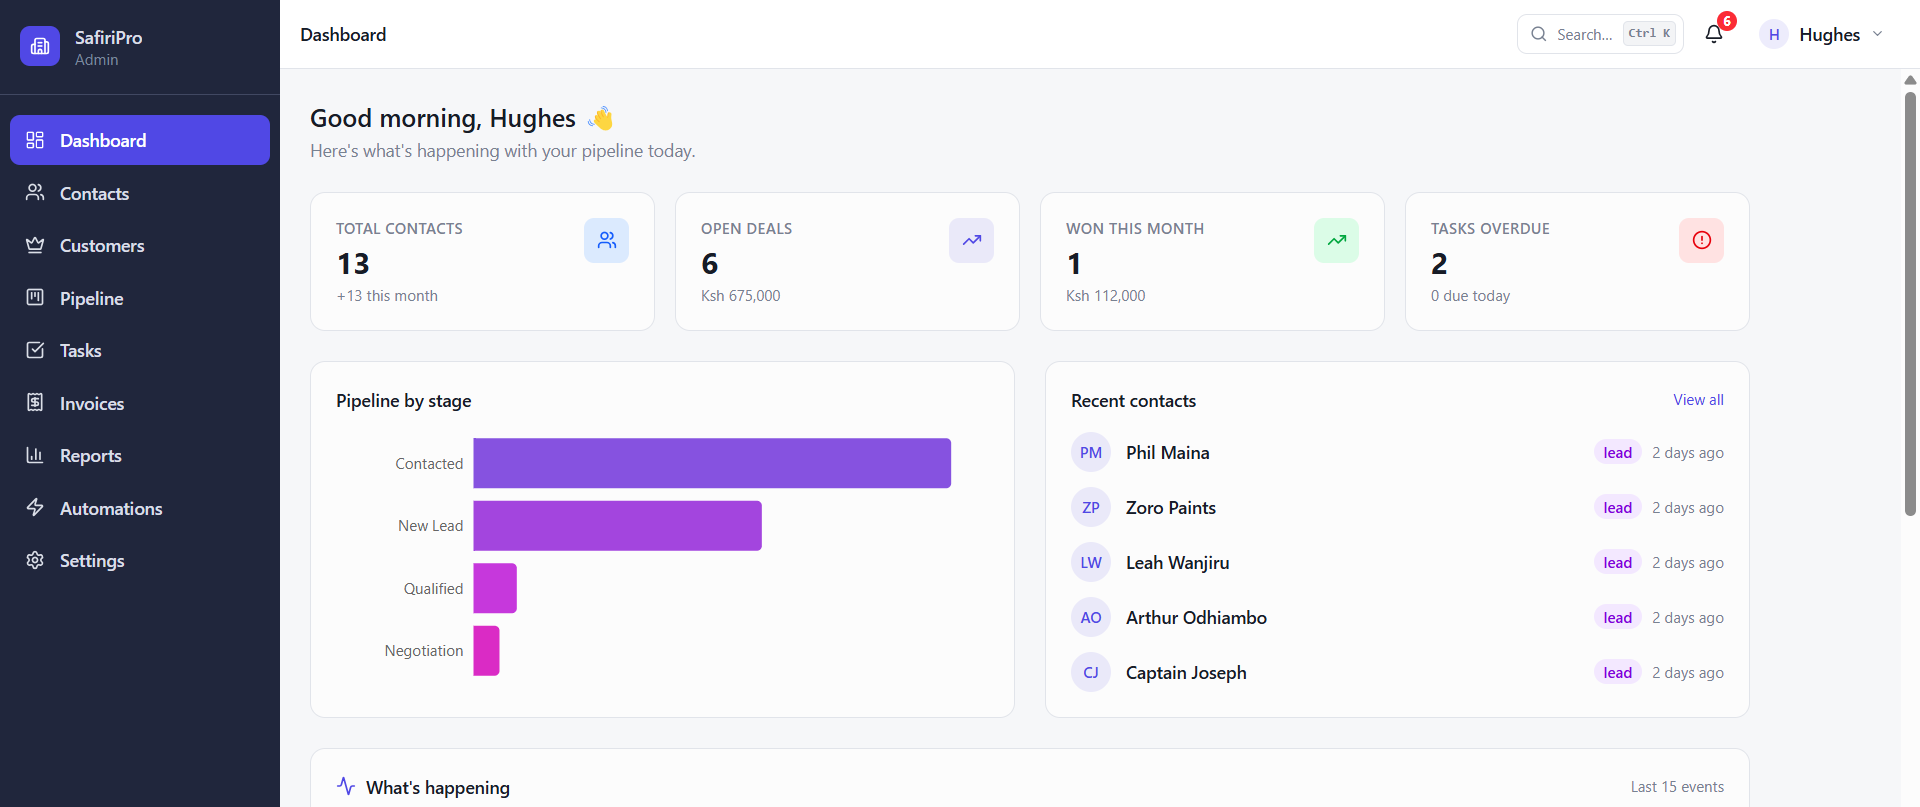The height and width of the screenshot is (807, 1920).
Task: Click the '+13 this month' text
Action: click(x=387, y=296)
